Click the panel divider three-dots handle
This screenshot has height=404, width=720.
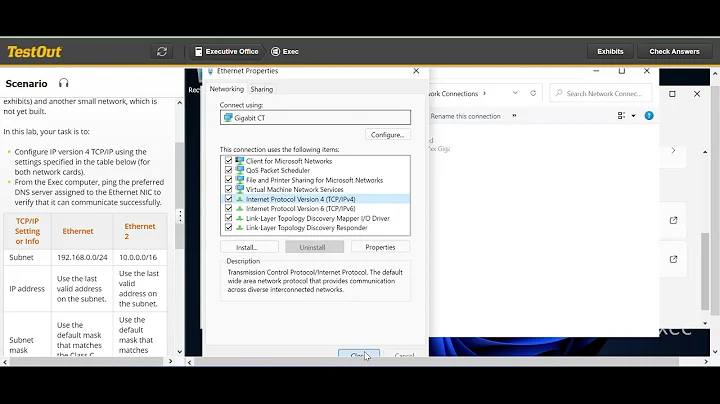180,216
